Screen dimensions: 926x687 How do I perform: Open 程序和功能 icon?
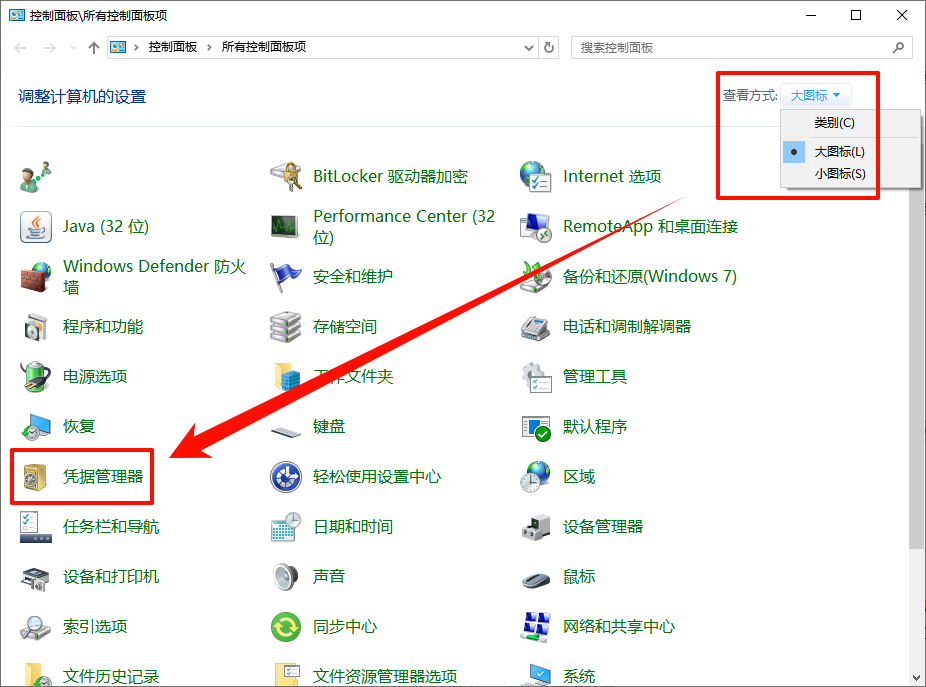pos(35,327)
